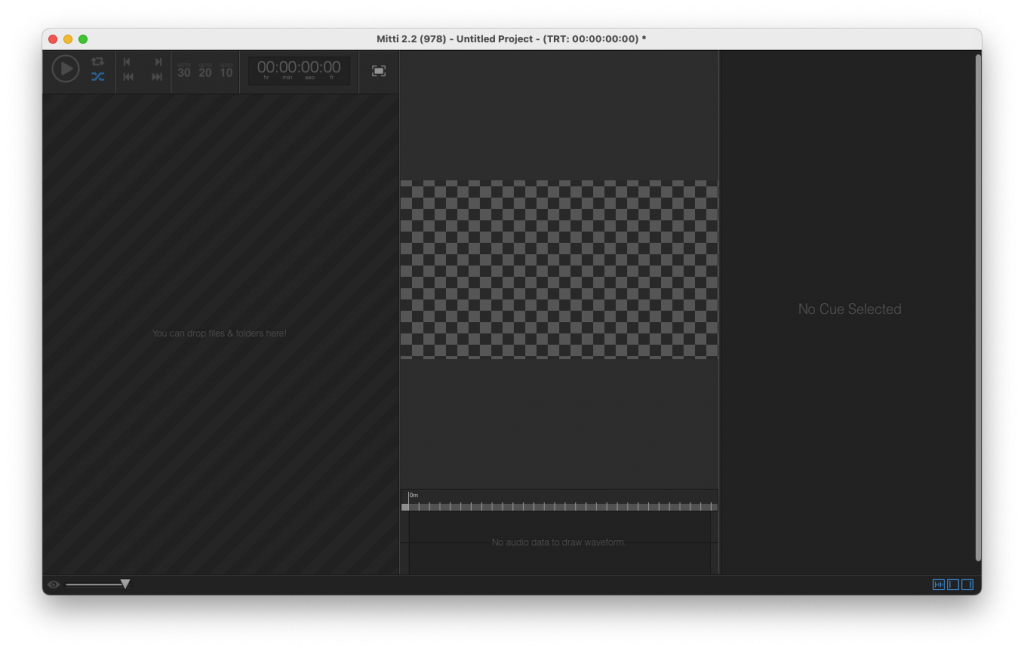Image resolution: width=1024 pixels, height=651 pixels.
Task: Click the checkerboard video preview area
Action: (559, 269)
